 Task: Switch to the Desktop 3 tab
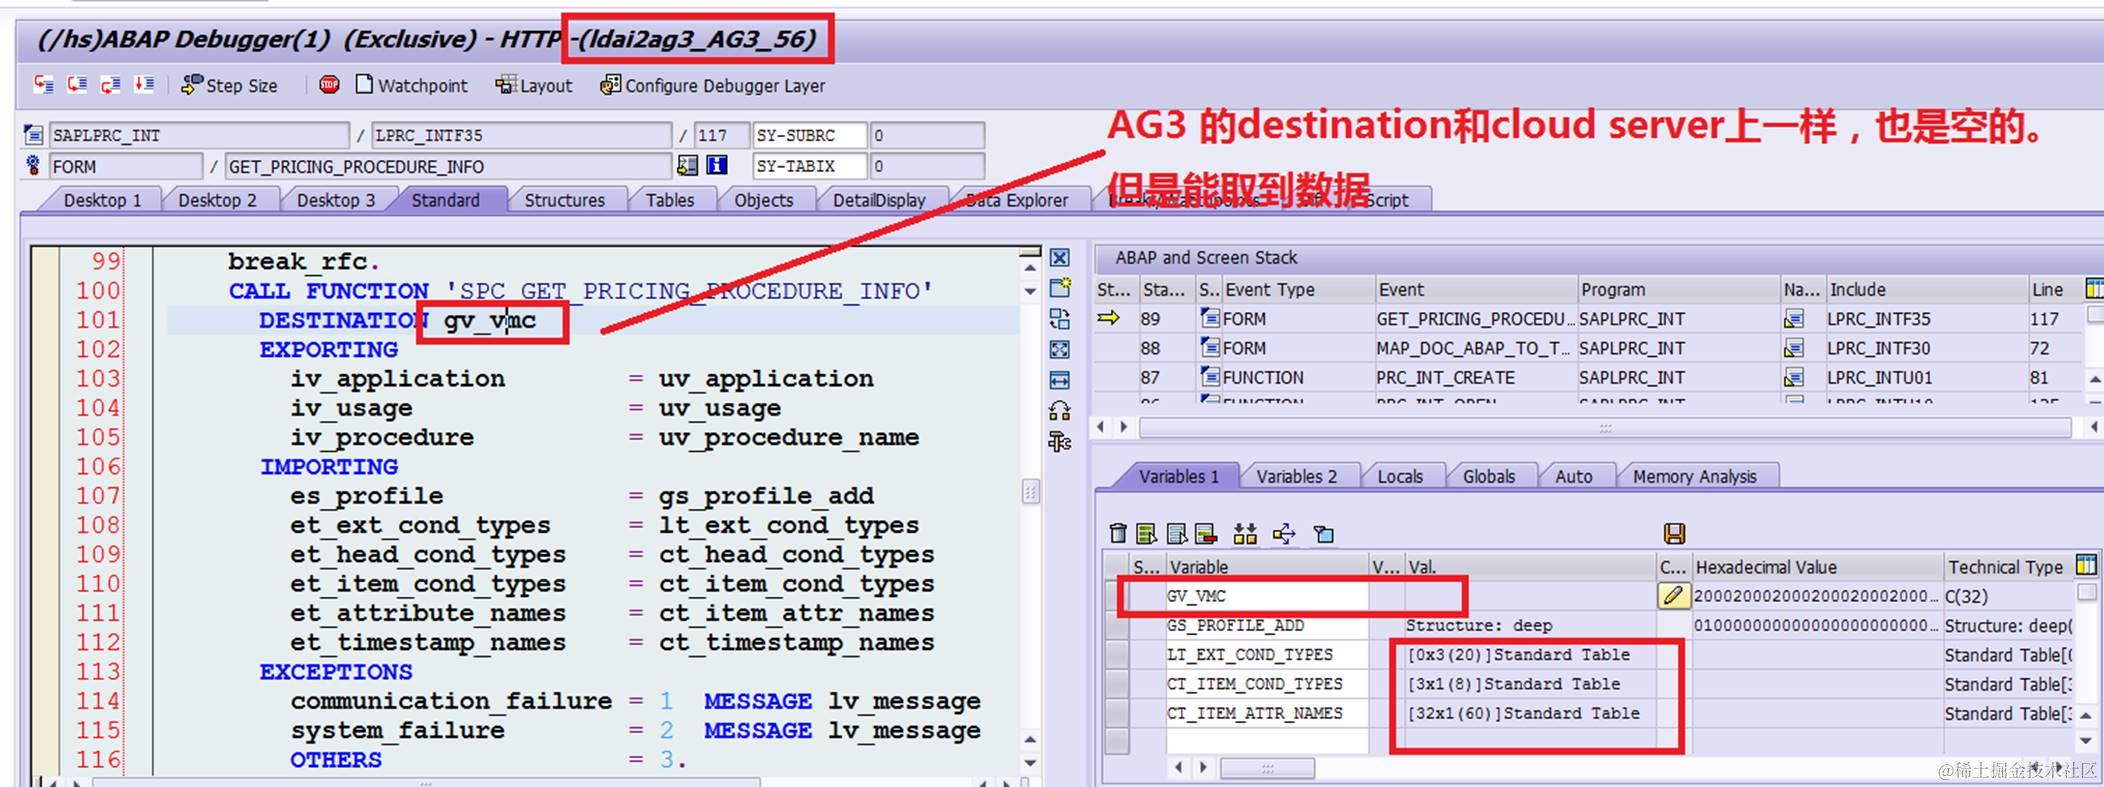click(x=336, y=200)
